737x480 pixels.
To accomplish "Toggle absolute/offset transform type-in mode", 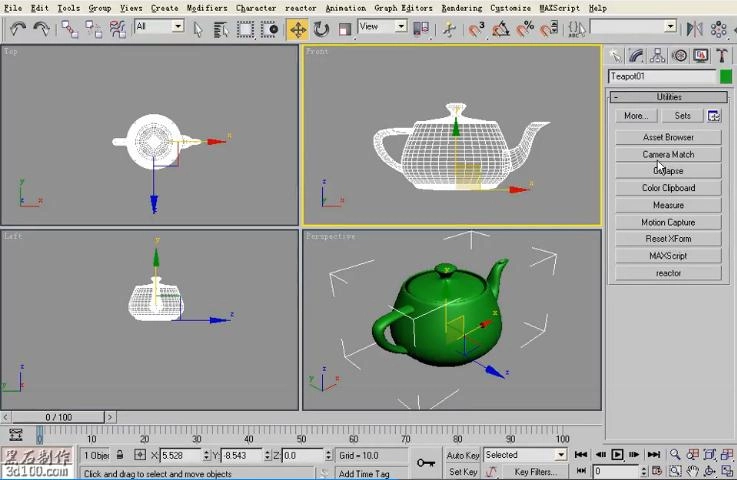I will click(x=140, y=455).
